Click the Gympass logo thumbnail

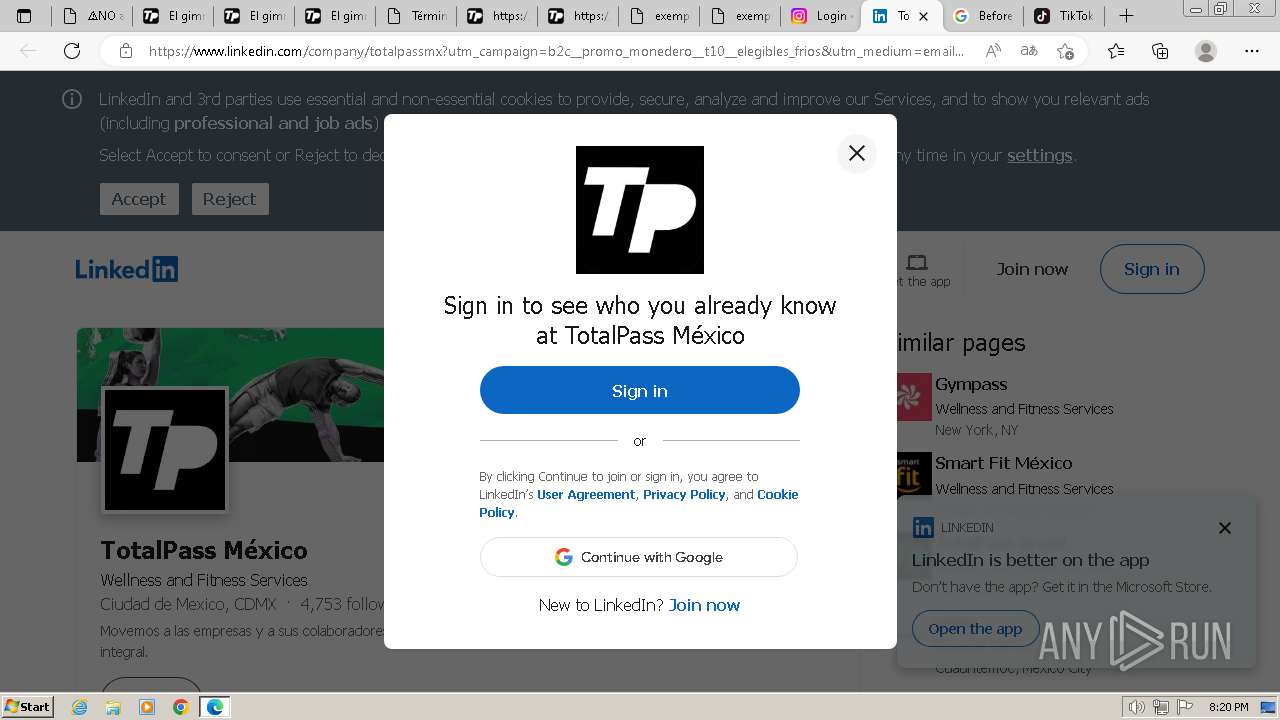(914, 397)
